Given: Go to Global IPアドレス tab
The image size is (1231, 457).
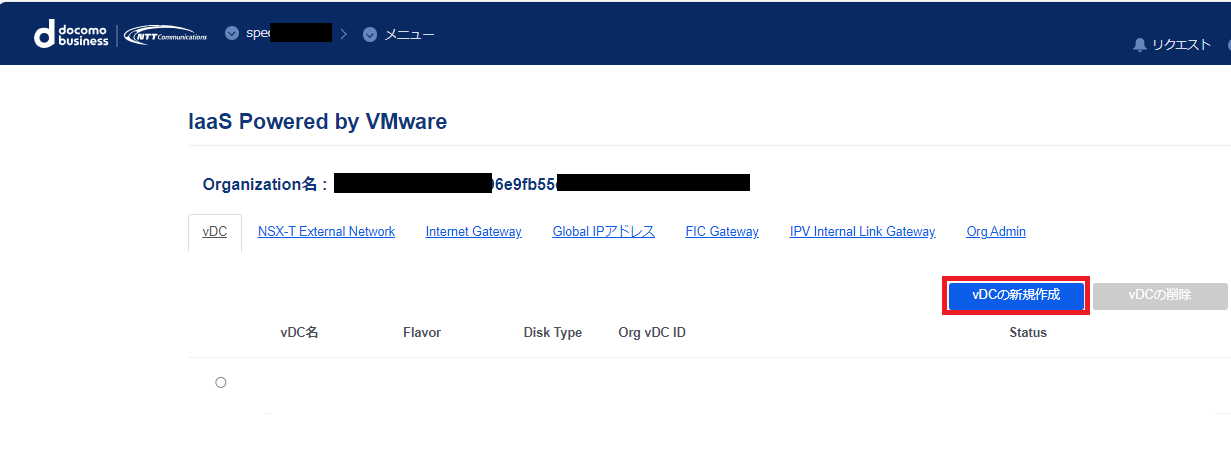Looking at the screenshot, I should [603, 231].
